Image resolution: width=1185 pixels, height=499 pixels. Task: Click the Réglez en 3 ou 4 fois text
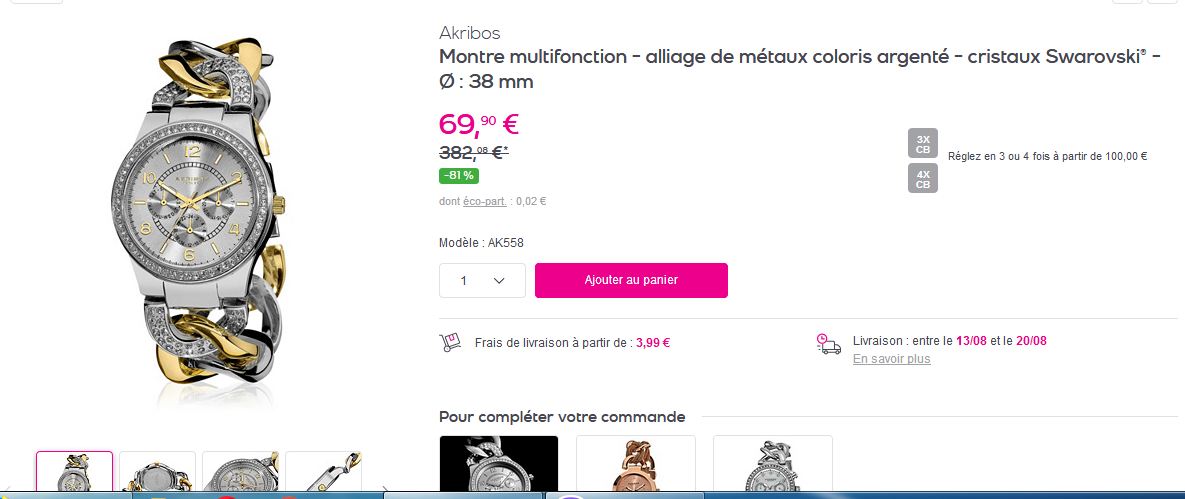click(1047, 156)
